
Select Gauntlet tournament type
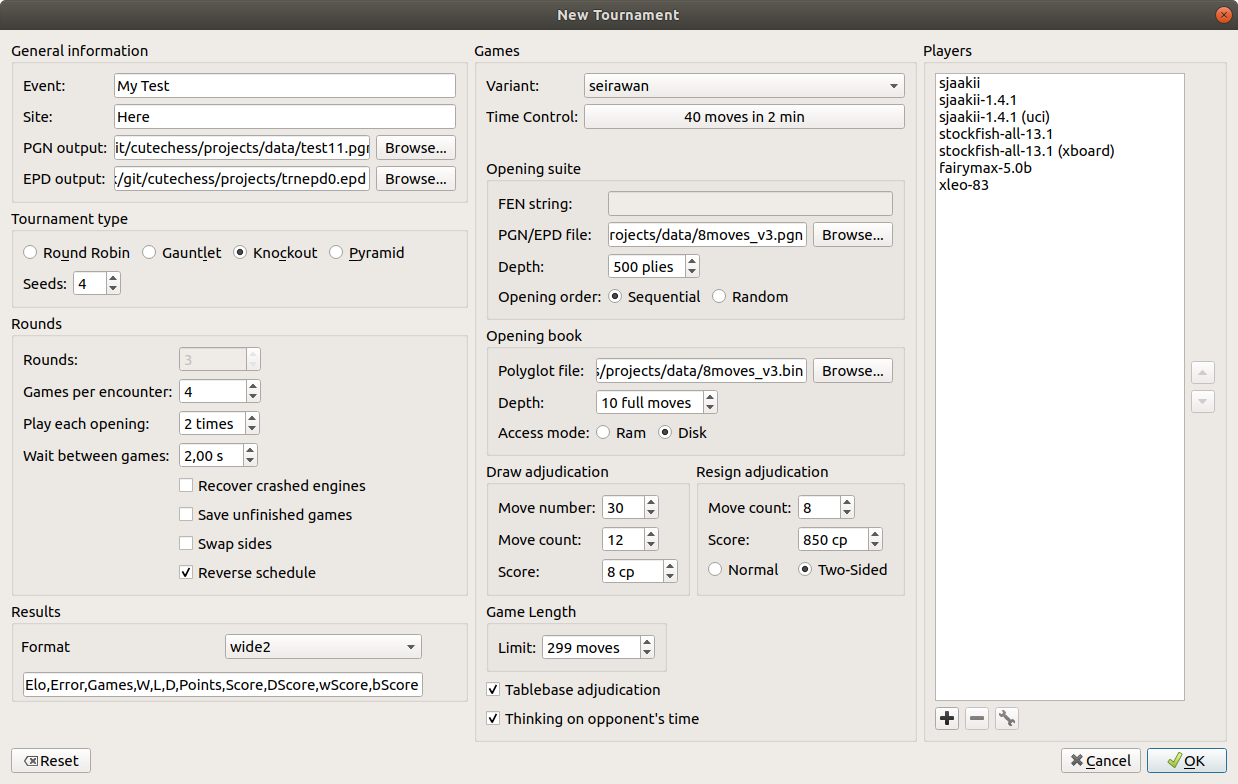pyautogui.click(x=182, y=253)
